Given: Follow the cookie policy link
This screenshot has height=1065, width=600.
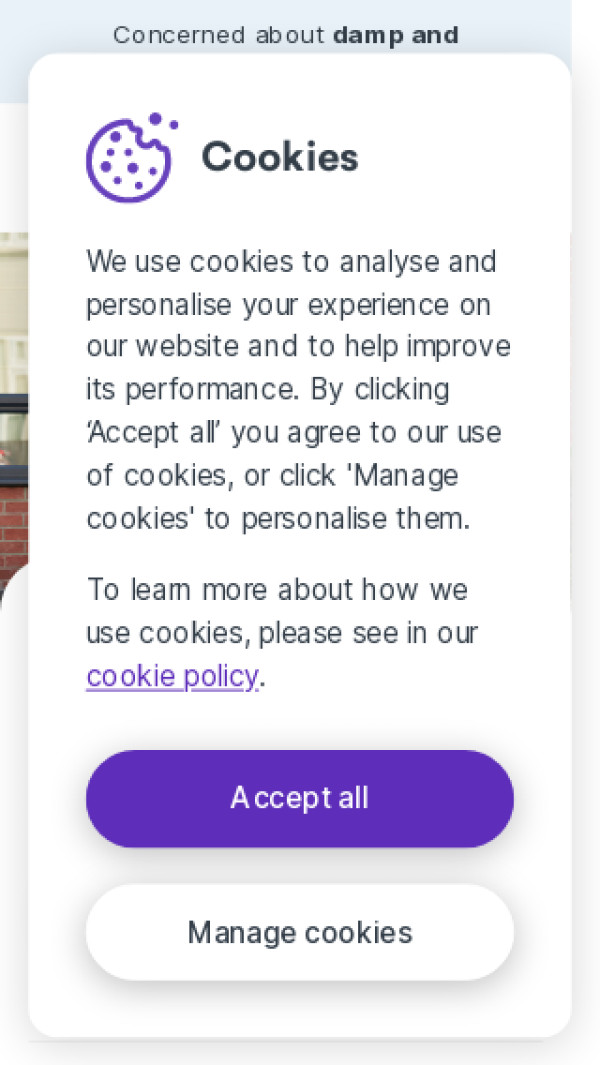Looking at the screenshot, I should (x=172, y=677).
